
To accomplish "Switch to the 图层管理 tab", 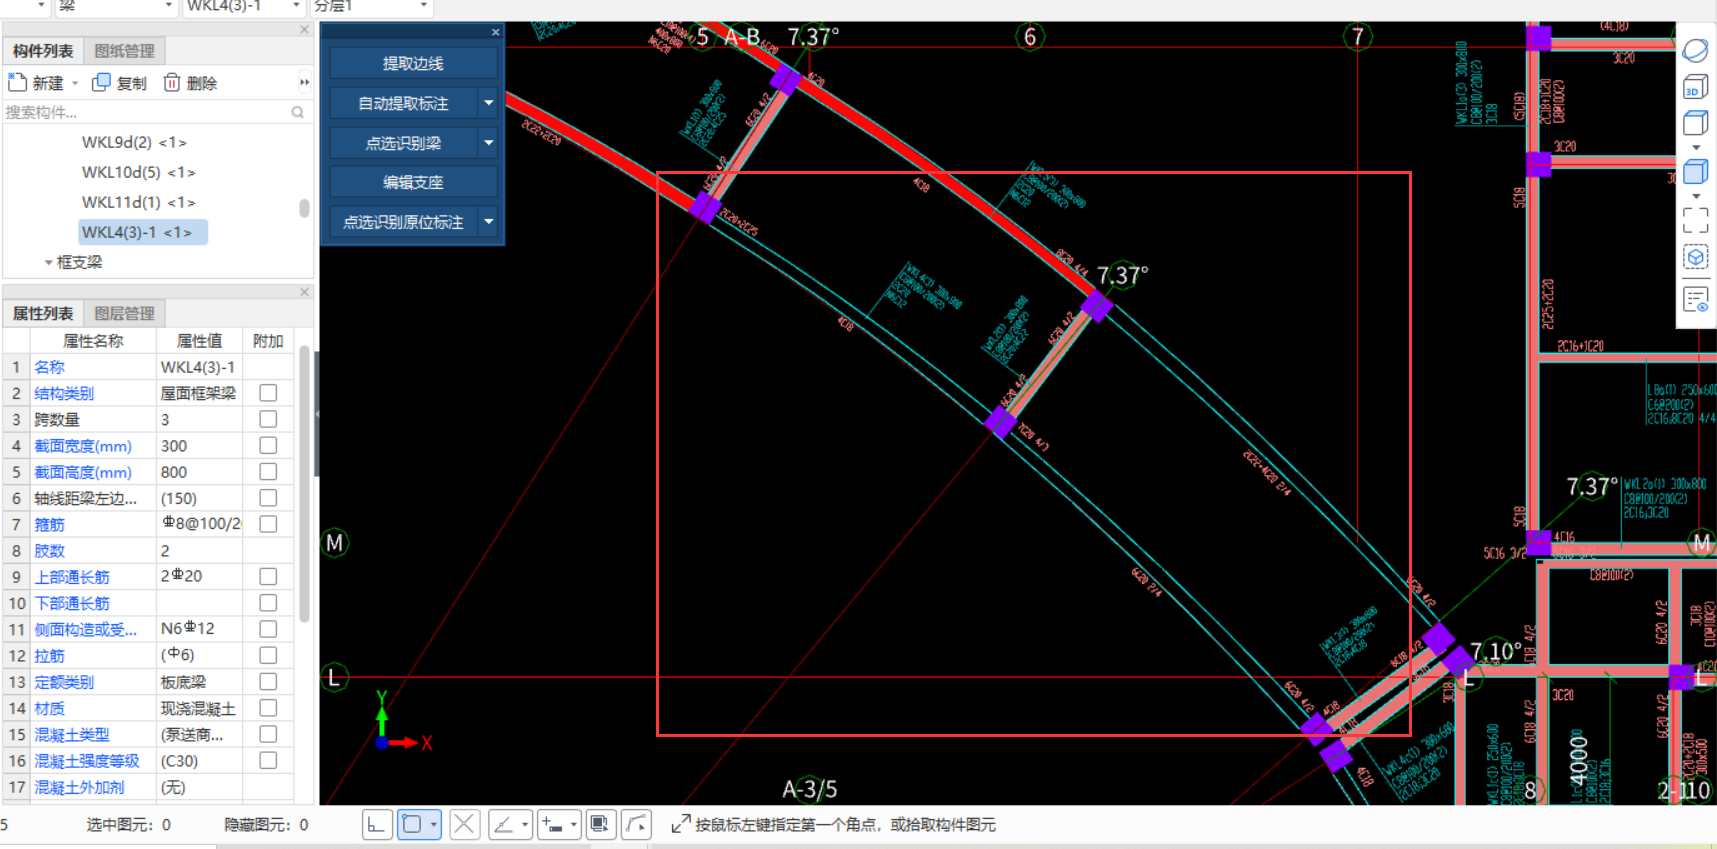I will tap(124, 313).
